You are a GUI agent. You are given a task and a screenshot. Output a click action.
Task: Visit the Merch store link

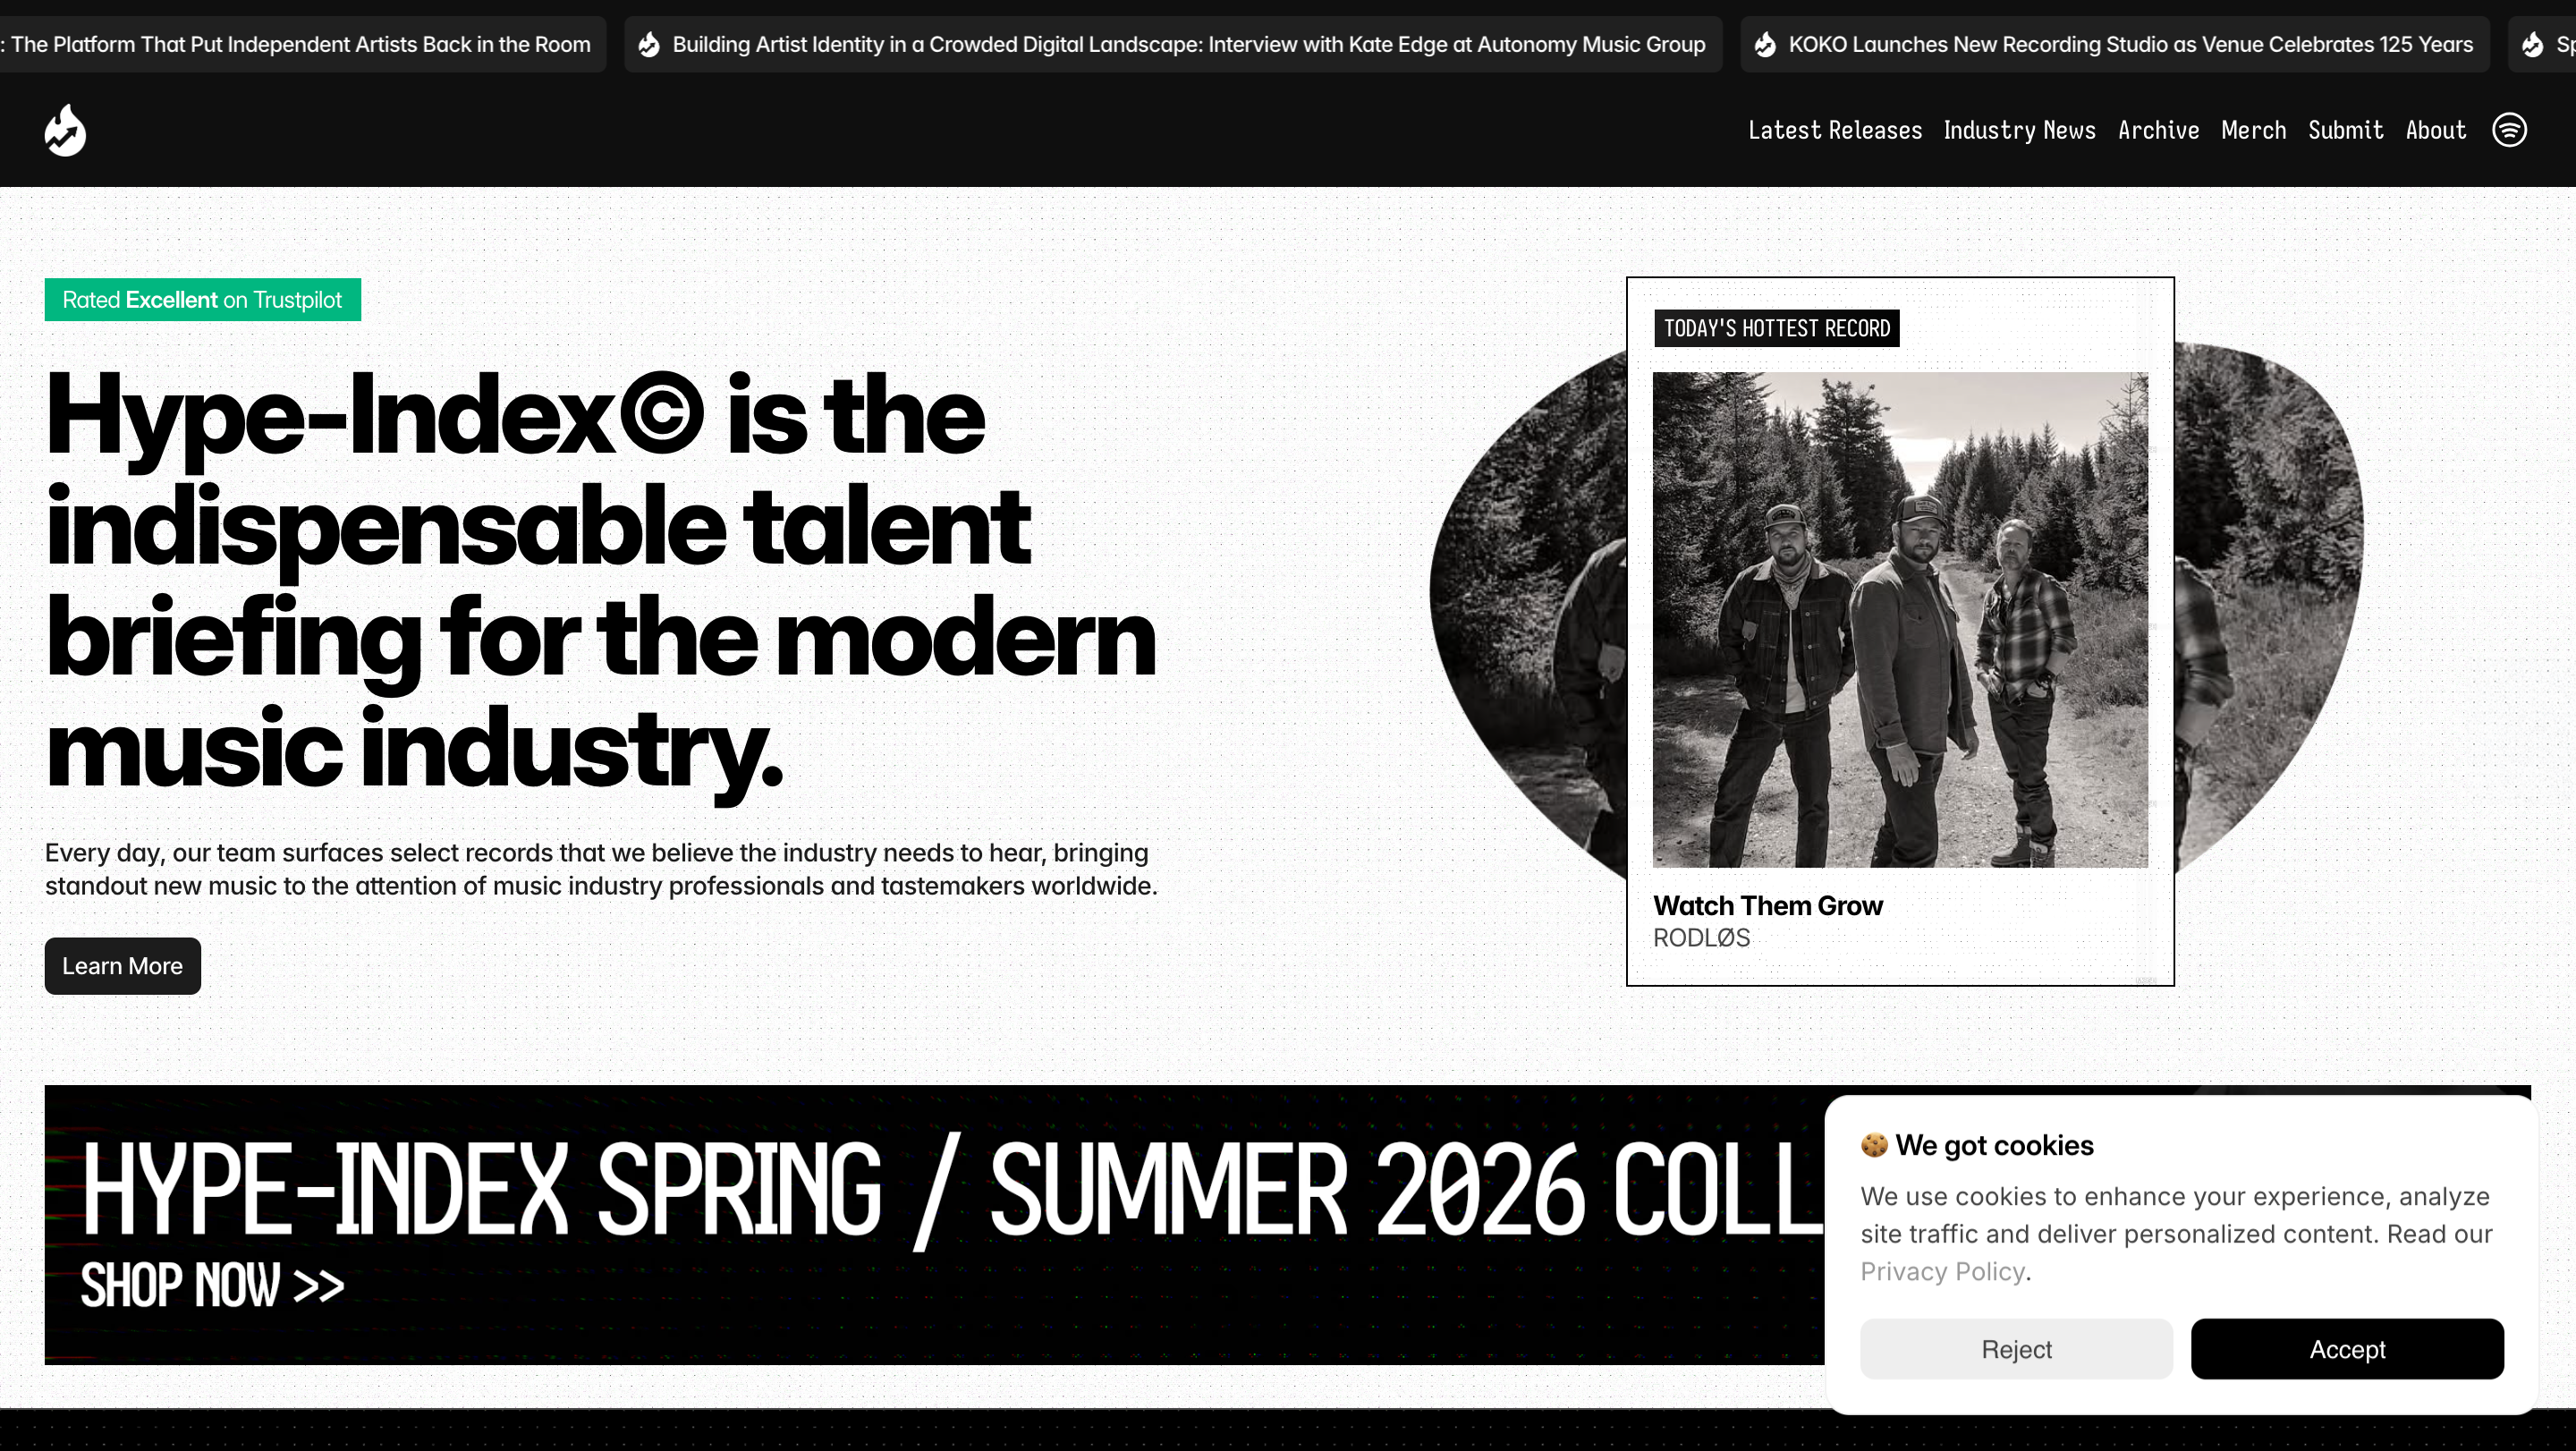[x=2253, y=130]
